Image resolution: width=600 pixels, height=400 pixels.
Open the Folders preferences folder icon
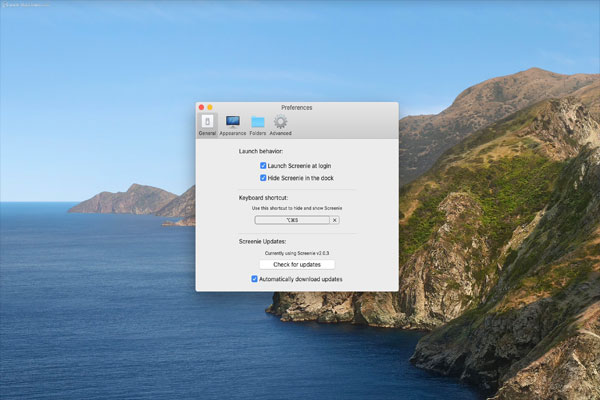258,121
